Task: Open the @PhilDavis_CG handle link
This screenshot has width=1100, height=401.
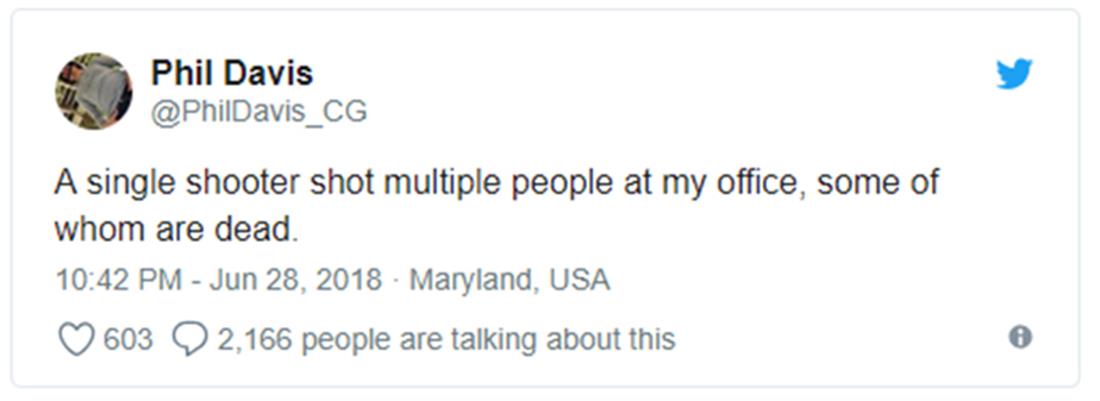Action: coord(259,111)
